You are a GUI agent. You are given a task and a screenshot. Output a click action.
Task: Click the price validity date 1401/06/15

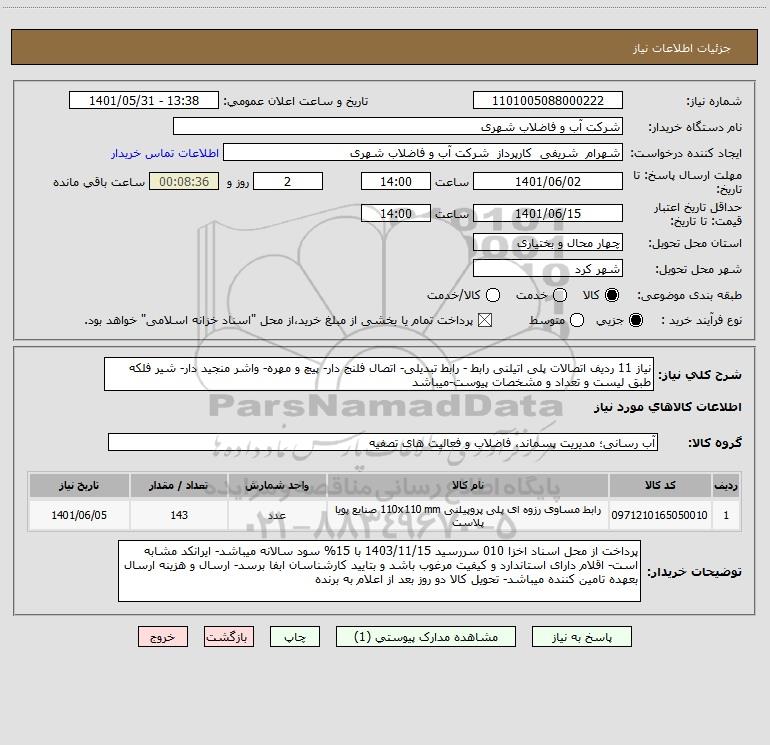(548, 213)
